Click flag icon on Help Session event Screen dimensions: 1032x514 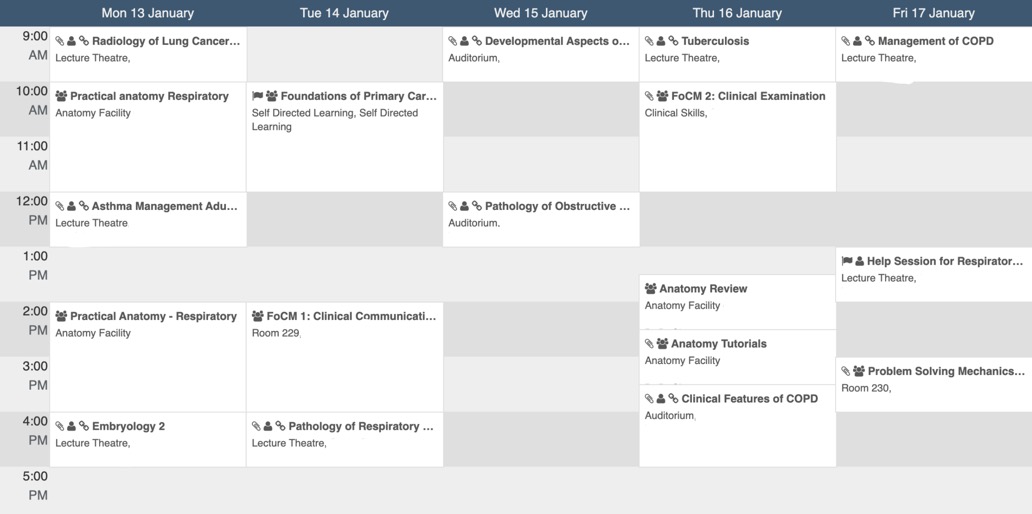(x=846, y=261)
